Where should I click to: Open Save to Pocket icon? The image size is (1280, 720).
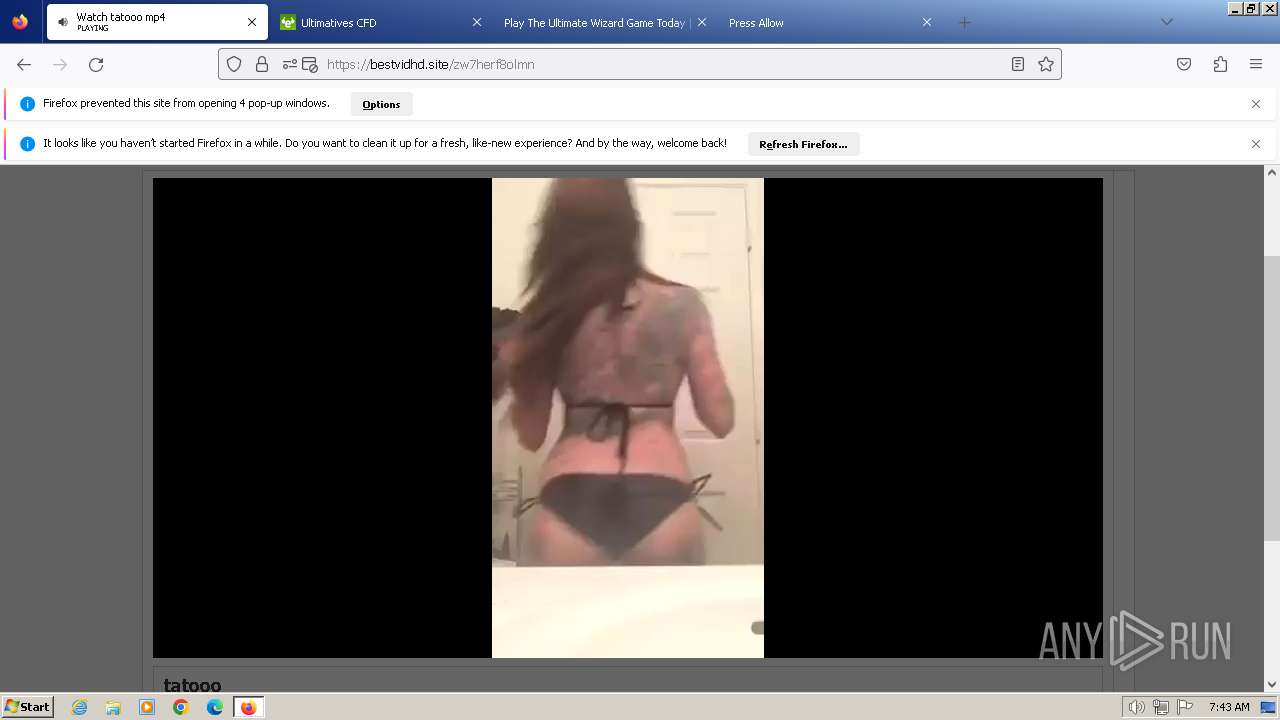click(x=1184, y=64)
